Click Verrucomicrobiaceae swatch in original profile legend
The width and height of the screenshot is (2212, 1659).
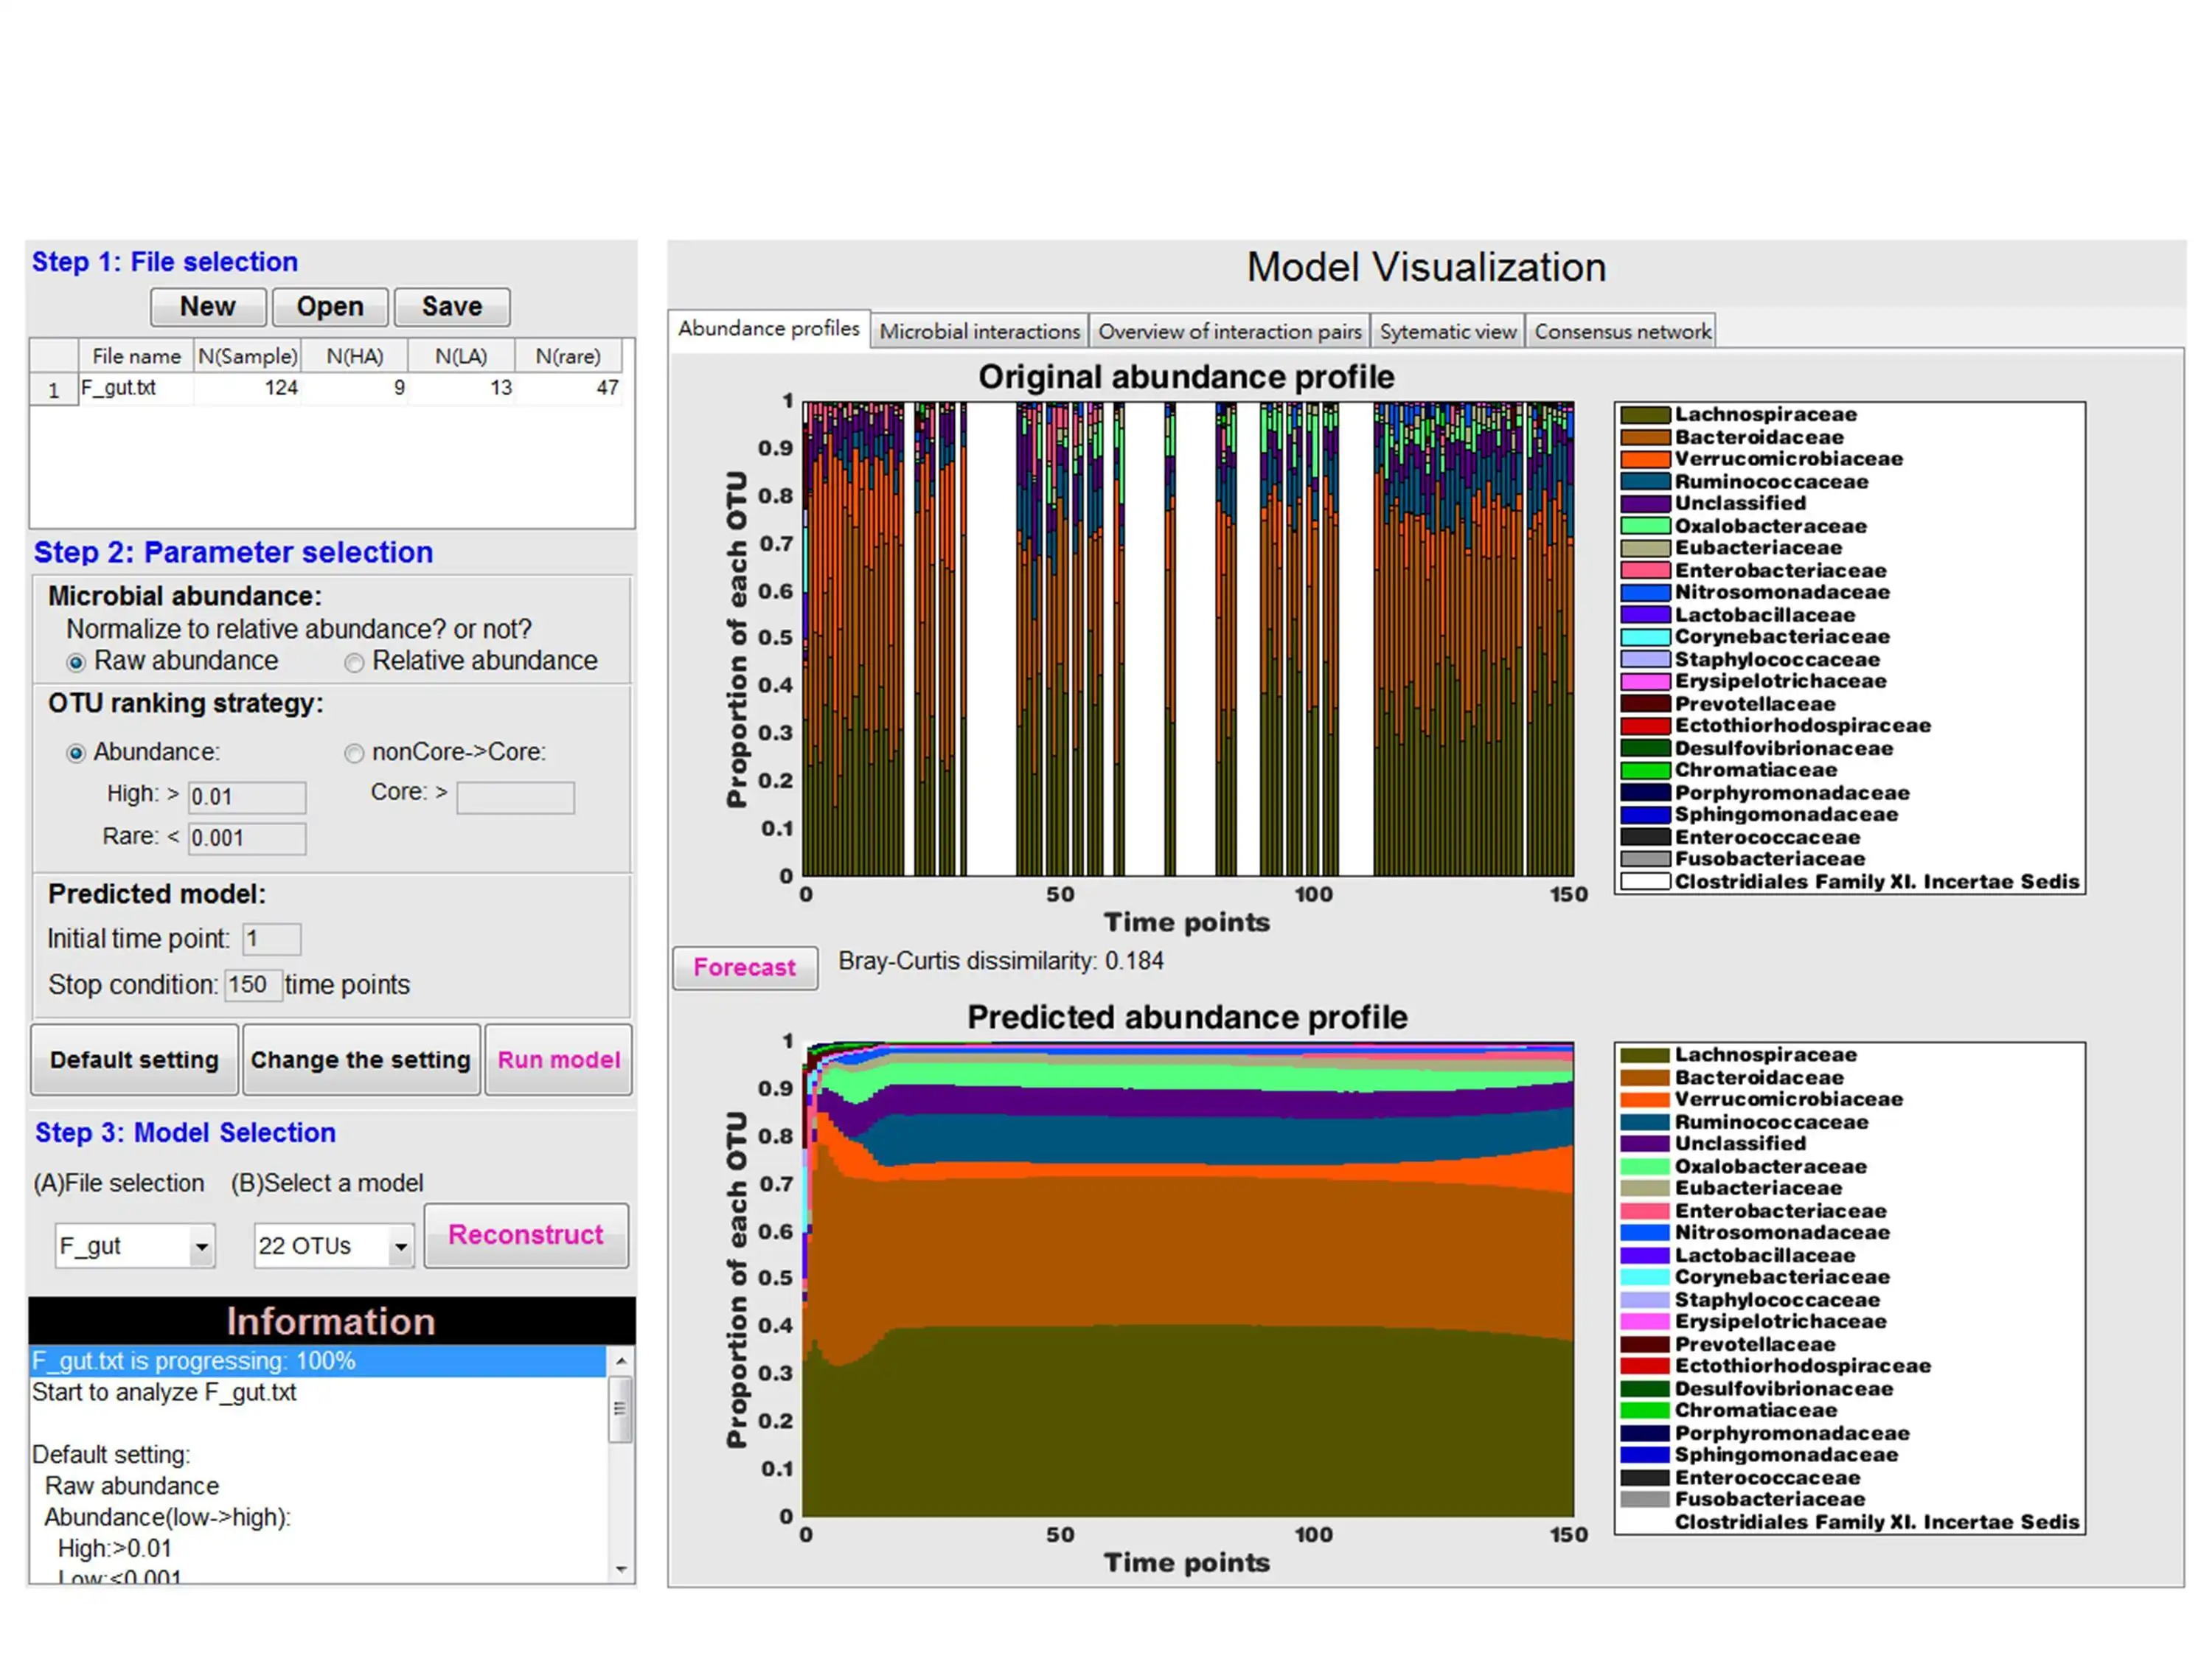pos(1645,460)
